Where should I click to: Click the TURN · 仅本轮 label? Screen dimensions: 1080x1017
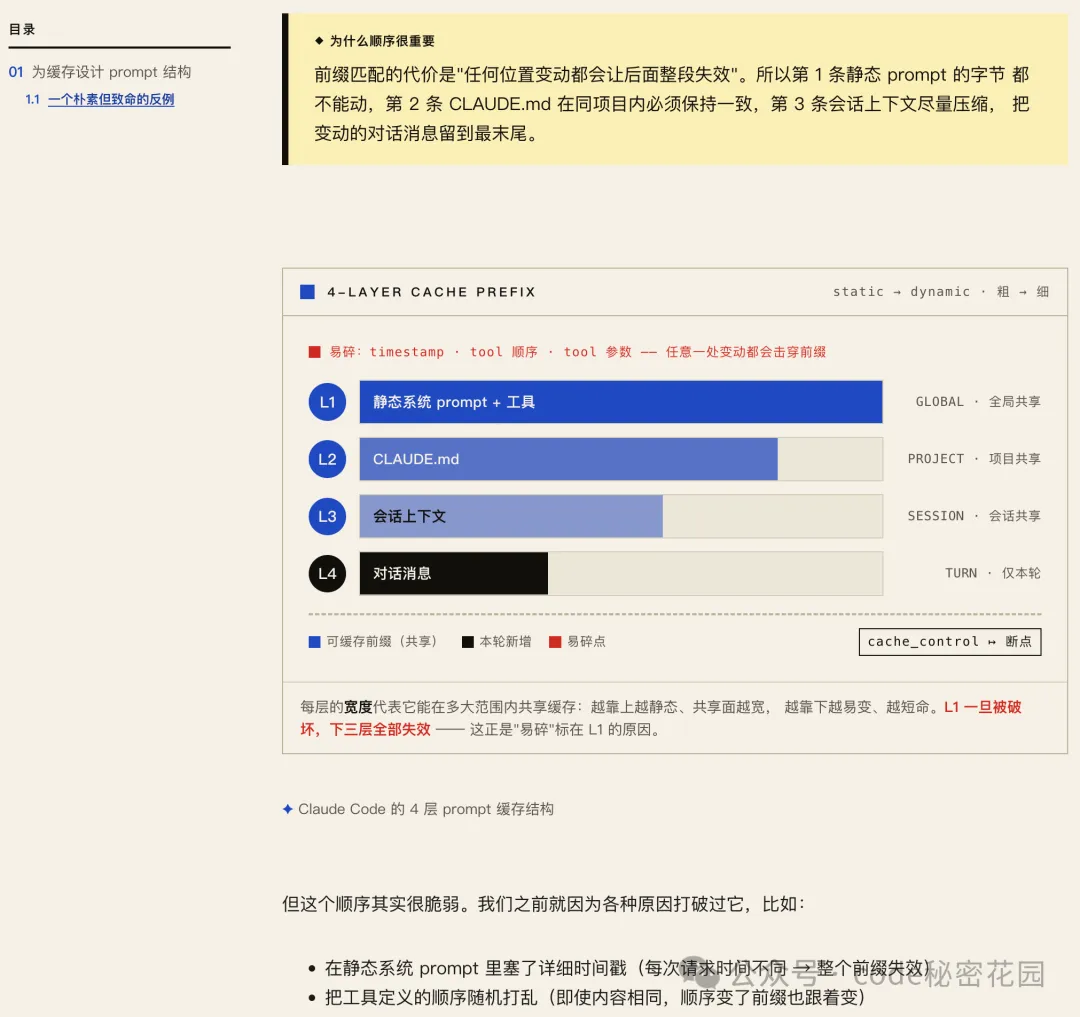coord(993,573)
